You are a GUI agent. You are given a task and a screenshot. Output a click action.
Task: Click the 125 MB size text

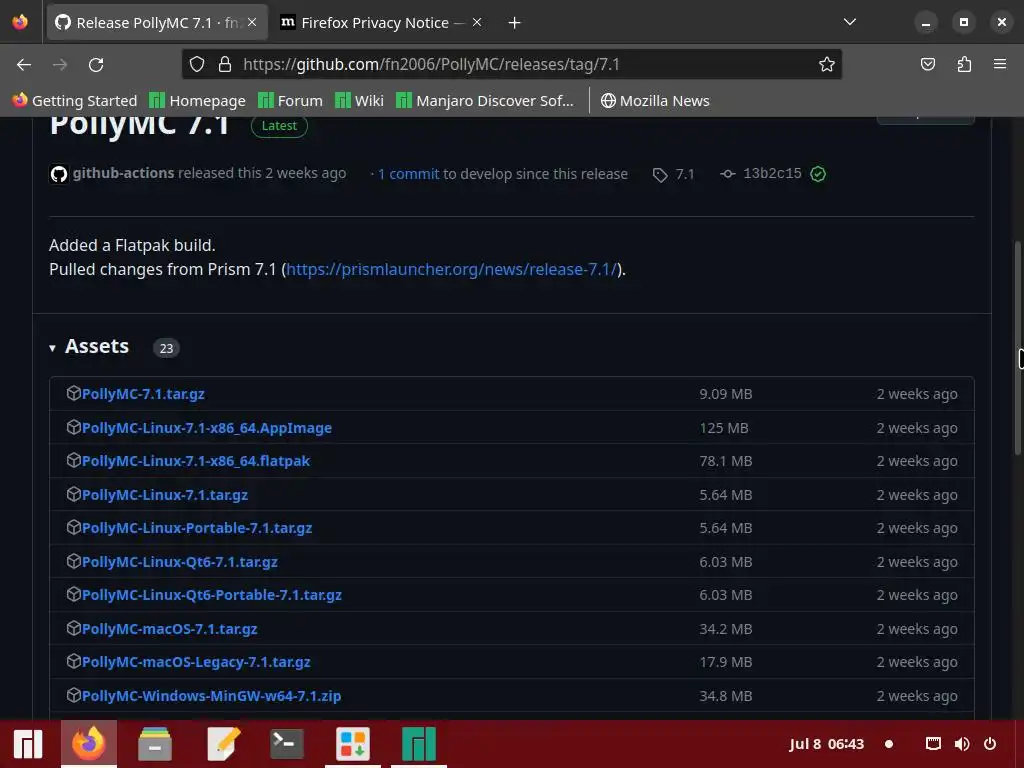(x=724, y=428)
